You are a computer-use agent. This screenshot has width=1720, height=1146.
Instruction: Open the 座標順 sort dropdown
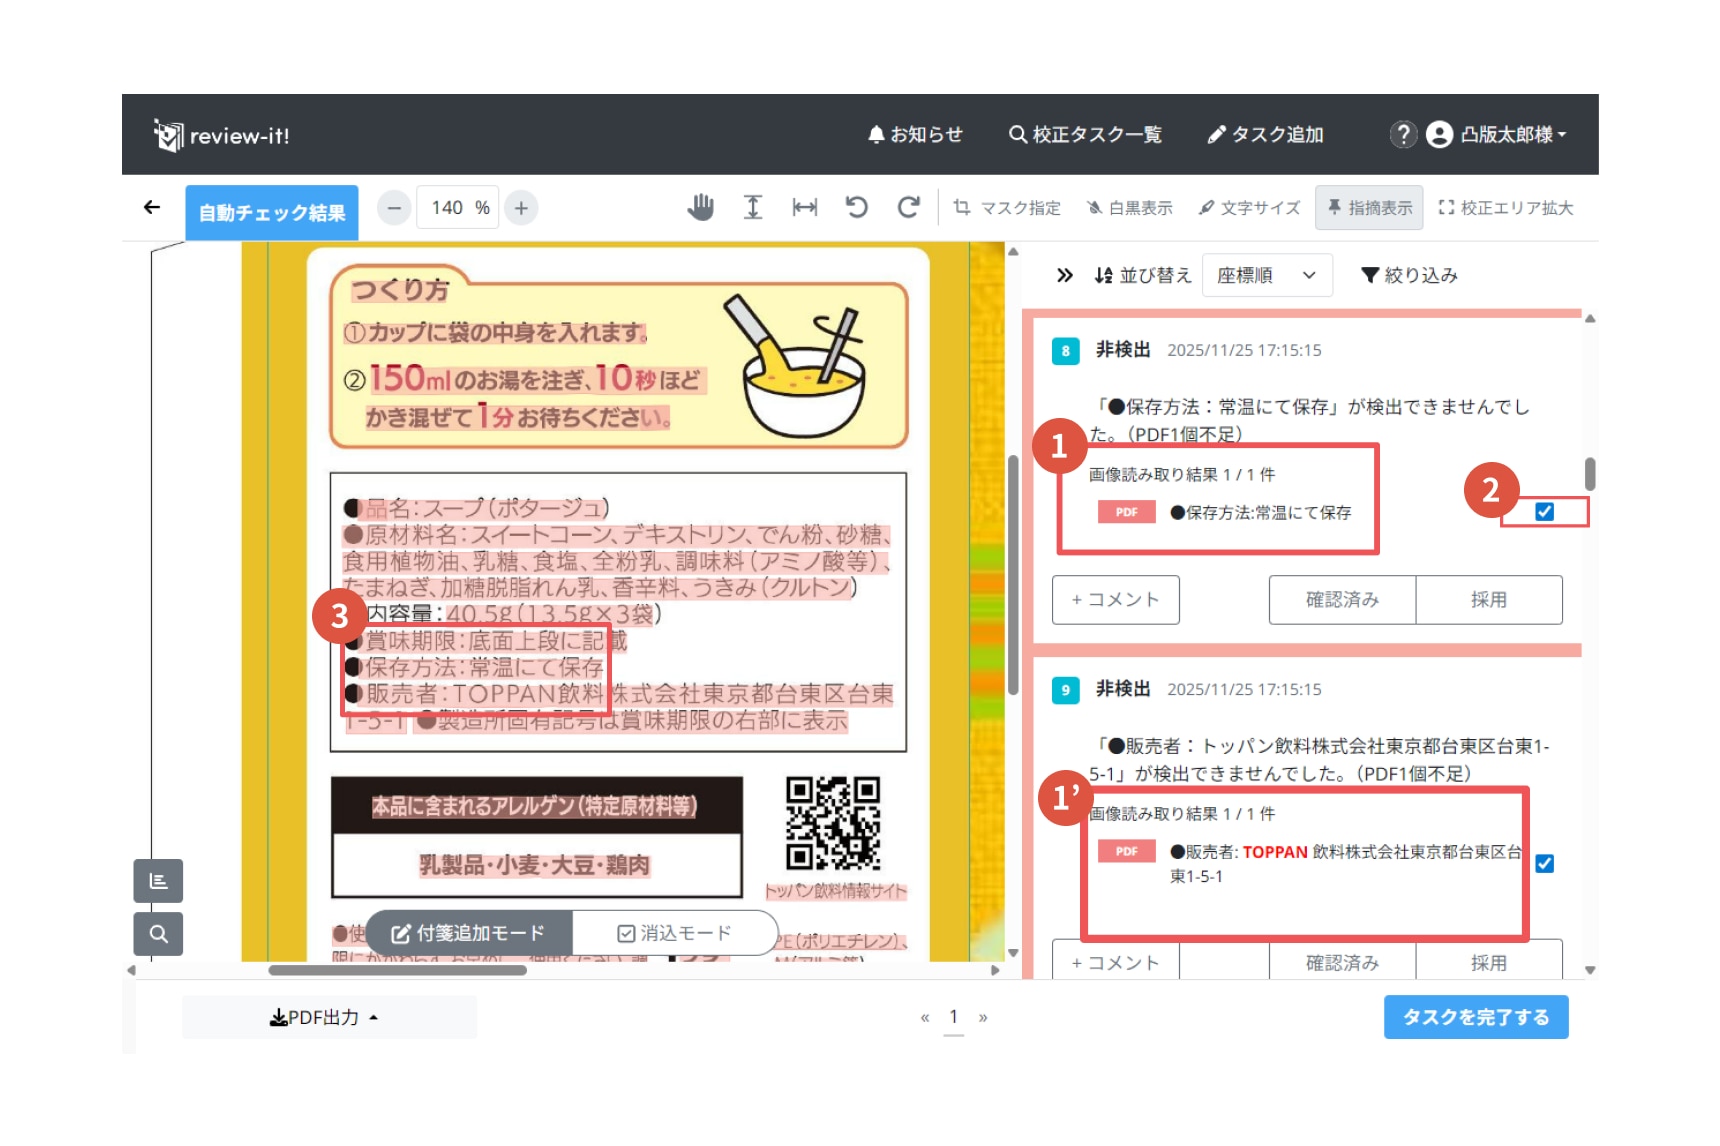pyautogui.click(x=1266, y=275)
